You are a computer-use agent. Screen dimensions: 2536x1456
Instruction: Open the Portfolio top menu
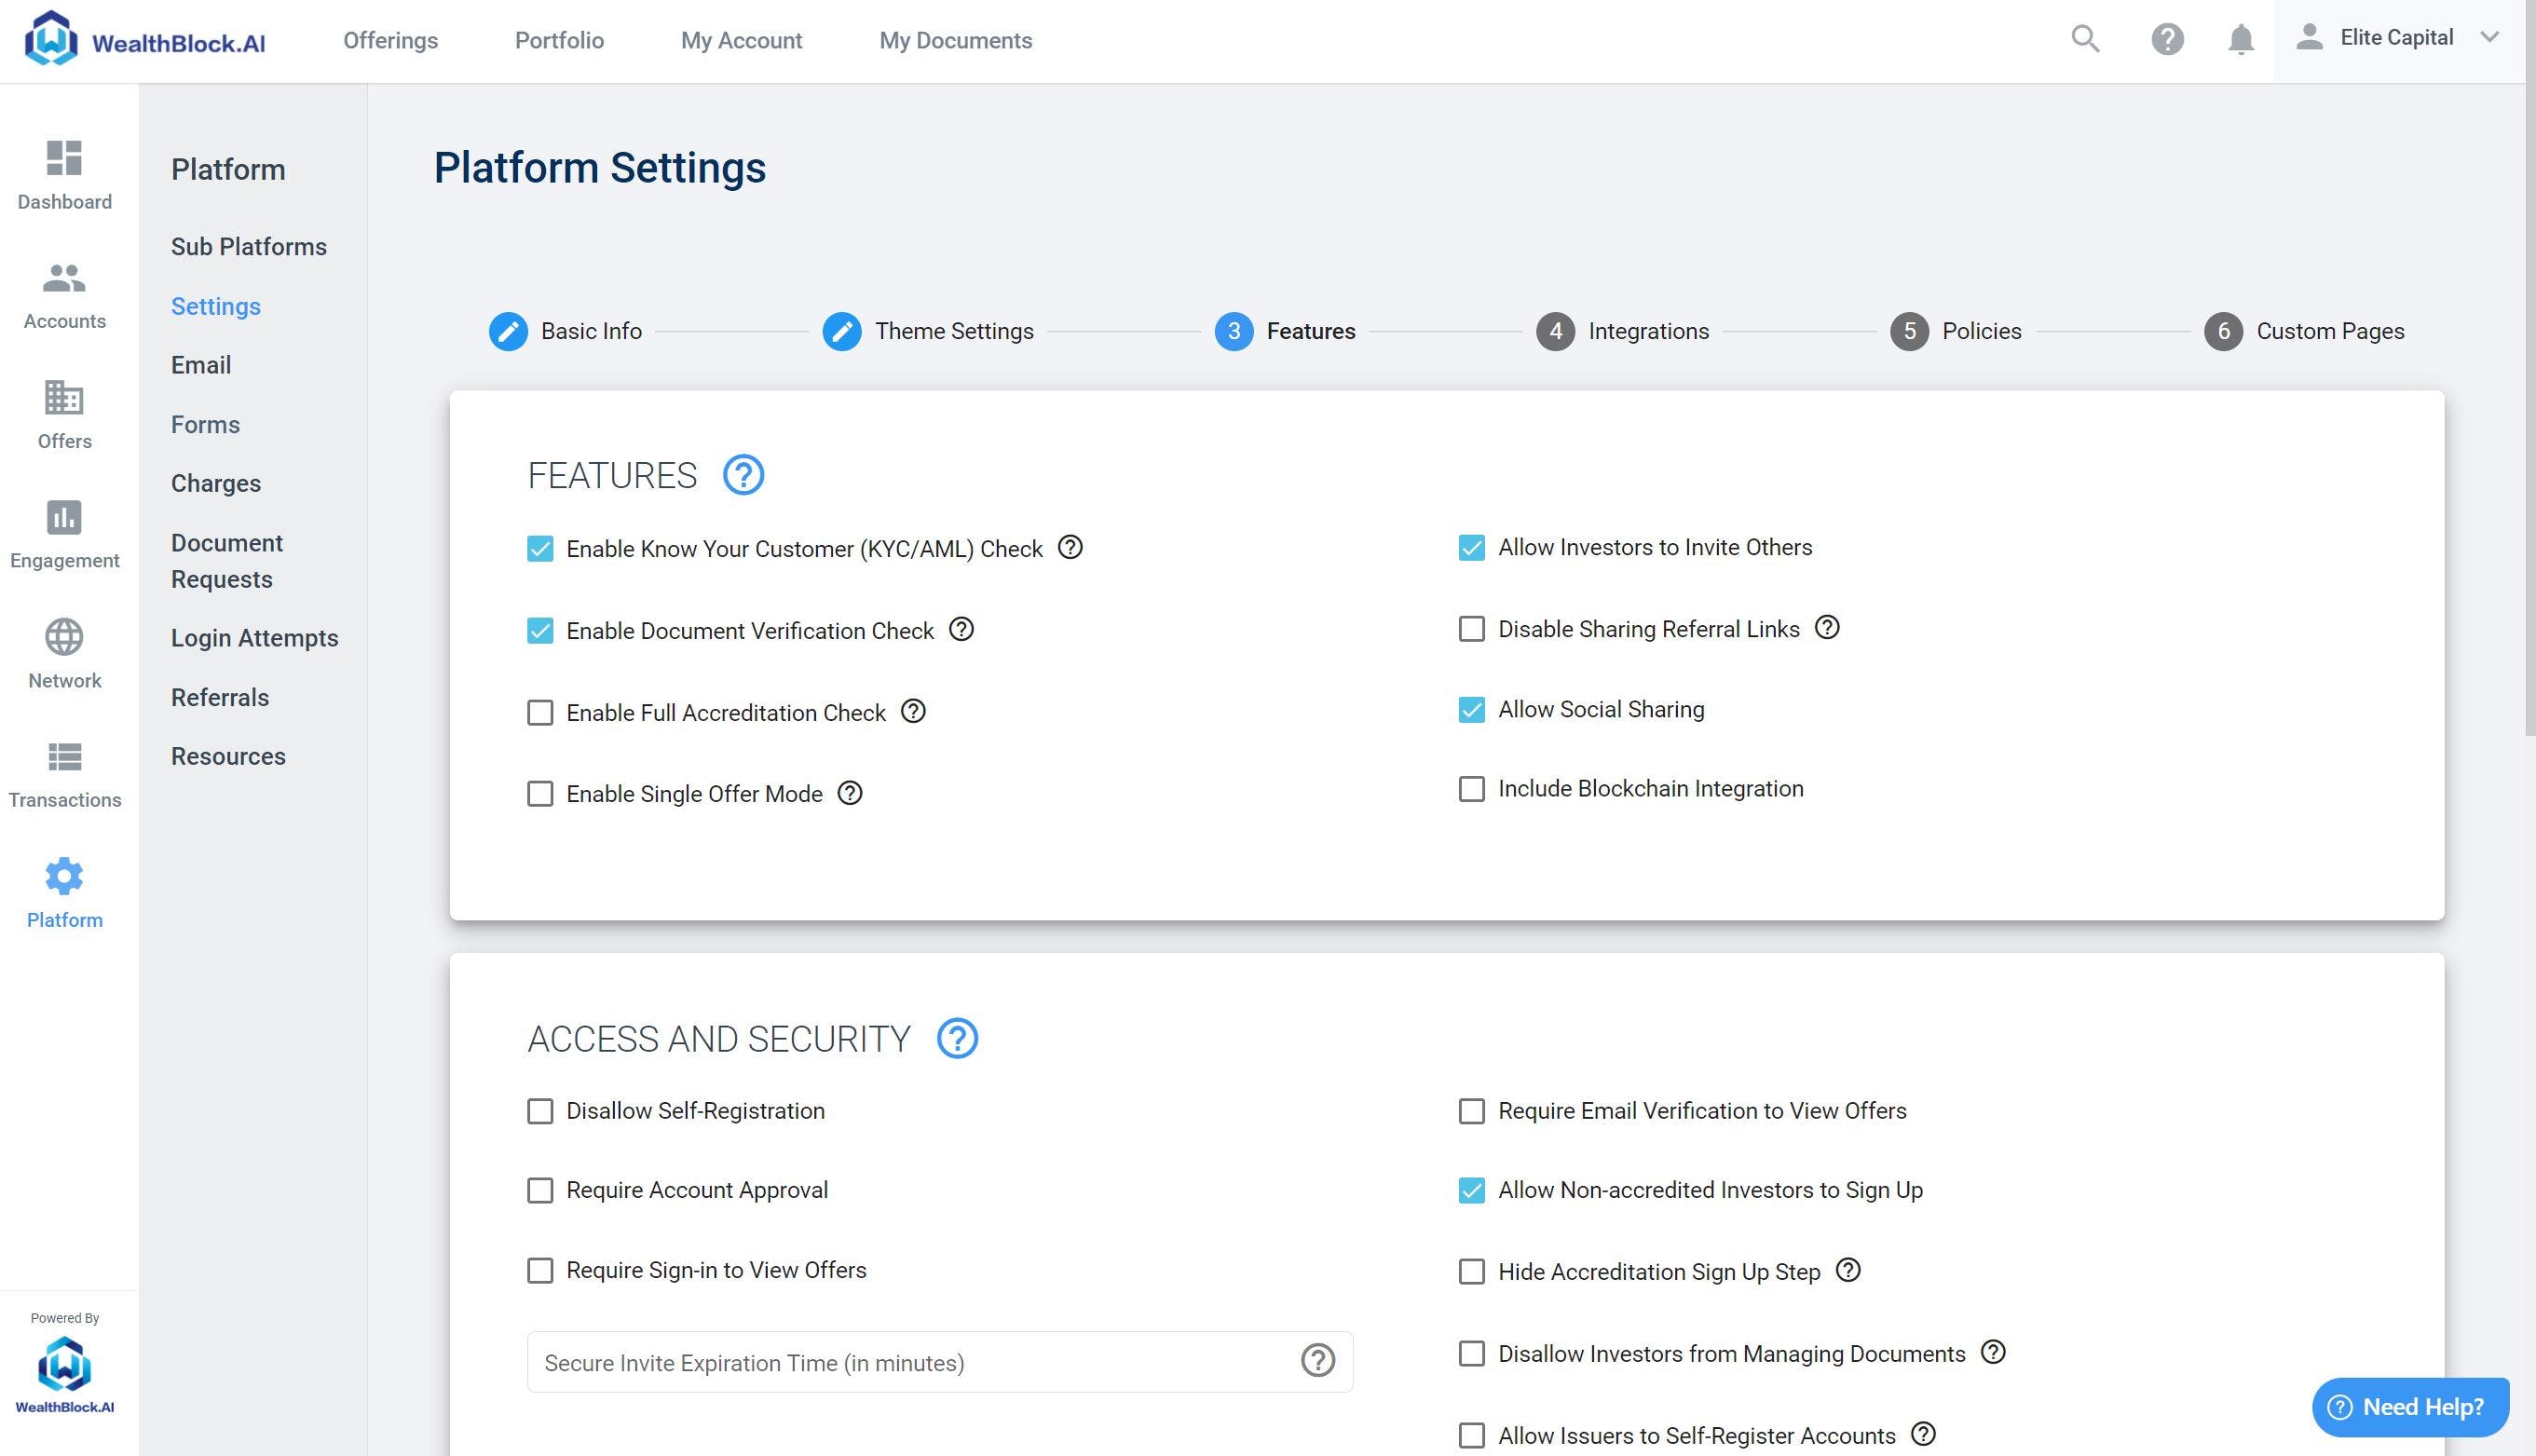[x=559, y=41]
